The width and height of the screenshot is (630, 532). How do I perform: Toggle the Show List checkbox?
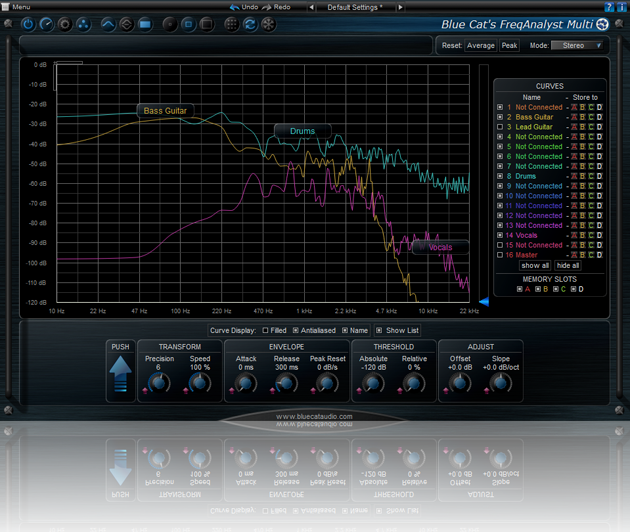pos(379,330)
